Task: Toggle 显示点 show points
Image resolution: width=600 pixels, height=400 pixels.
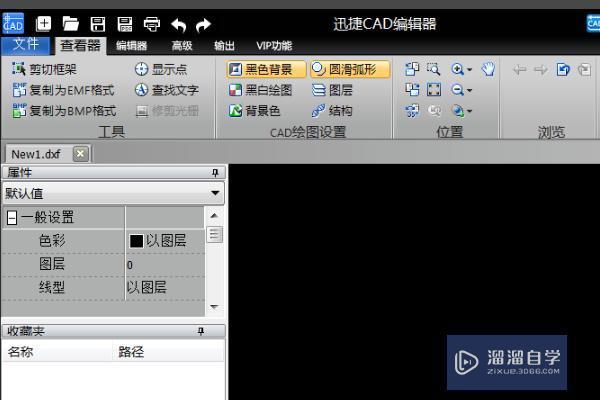Action: click(161, 69)
